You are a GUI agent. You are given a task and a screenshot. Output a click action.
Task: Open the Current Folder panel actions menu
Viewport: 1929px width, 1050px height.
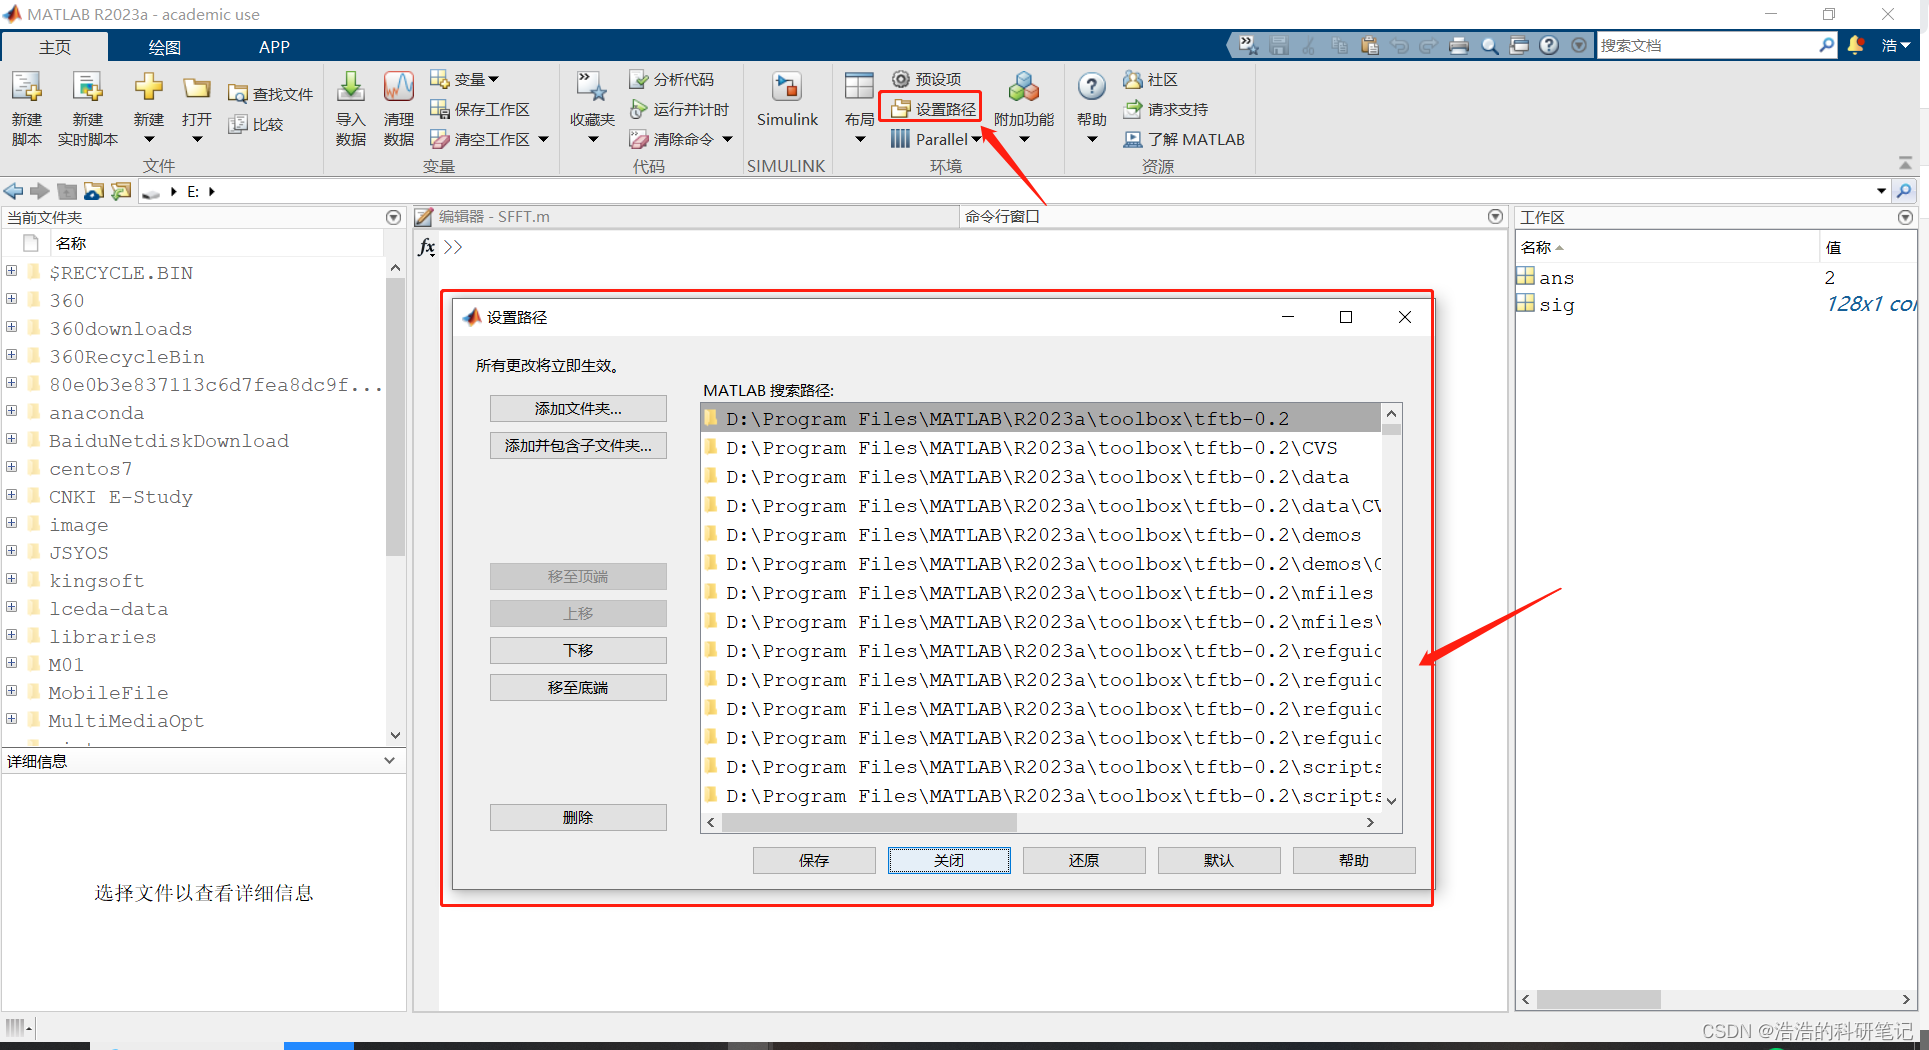(393, 217)
